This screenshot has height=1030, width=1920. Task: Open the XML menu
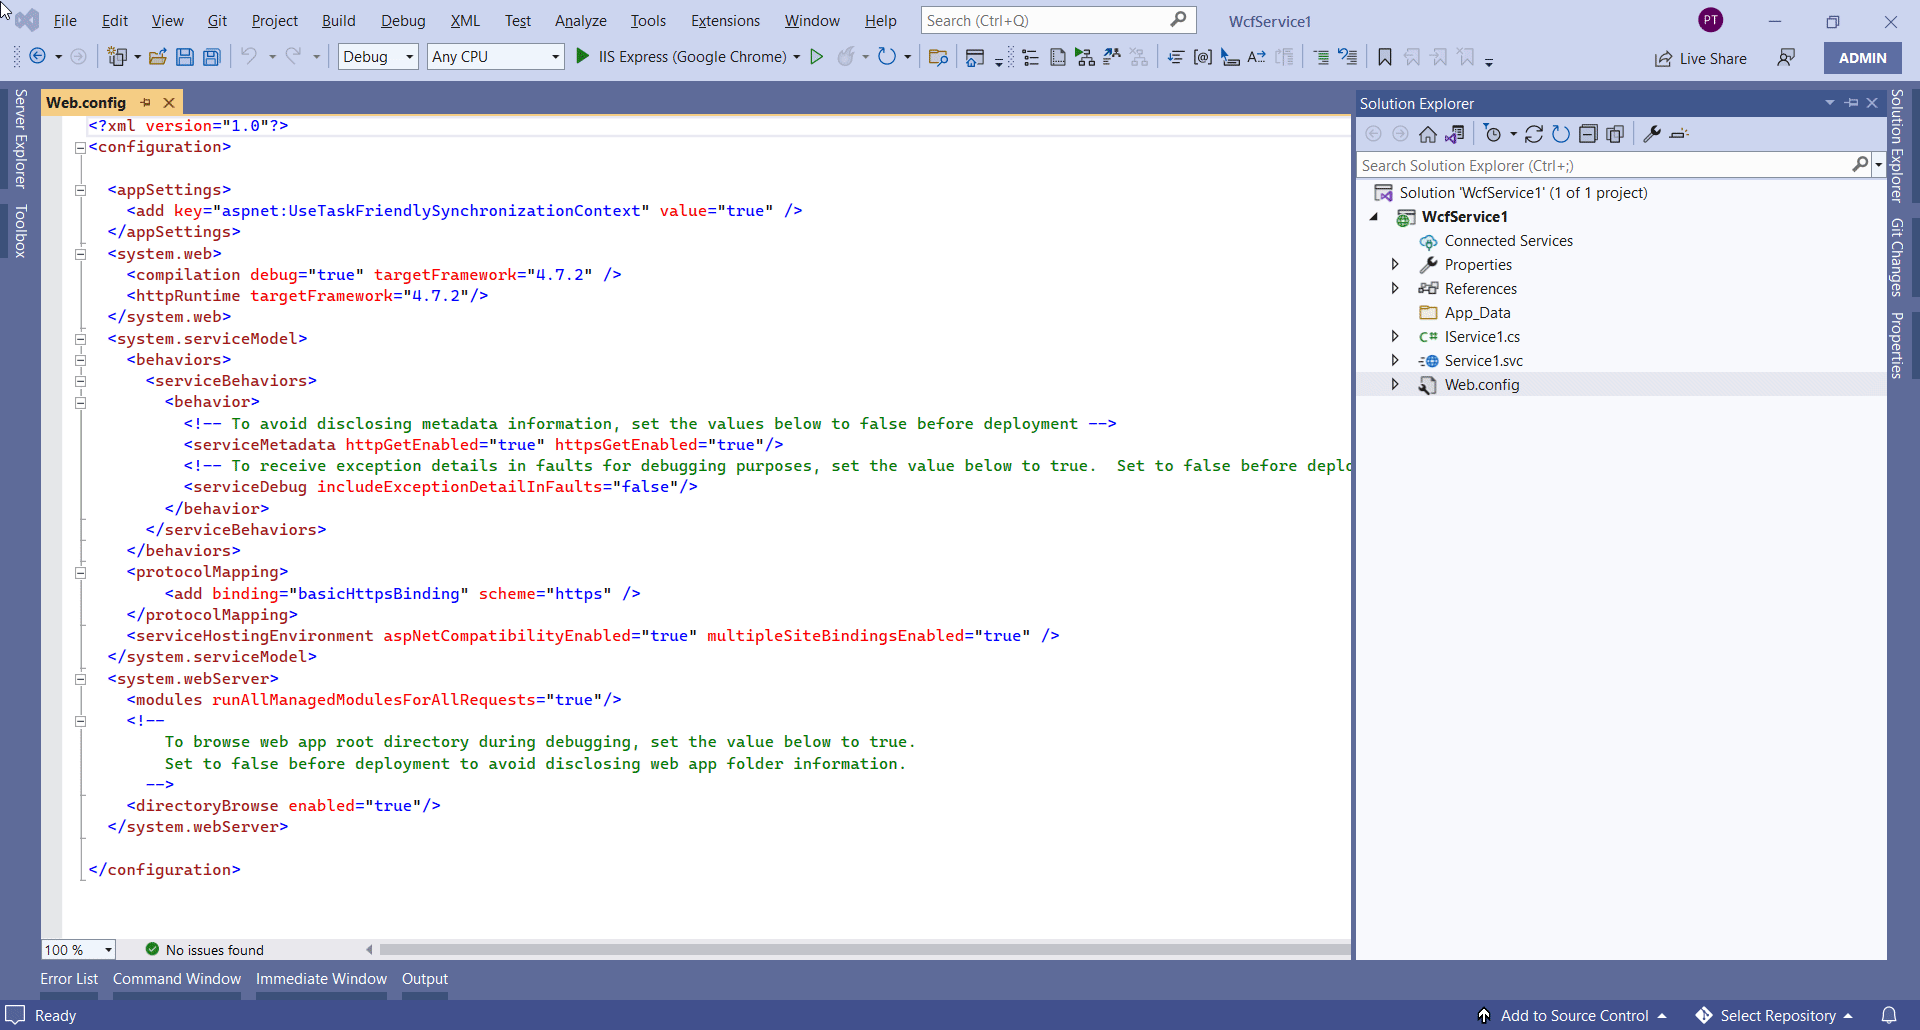(465, 20)
